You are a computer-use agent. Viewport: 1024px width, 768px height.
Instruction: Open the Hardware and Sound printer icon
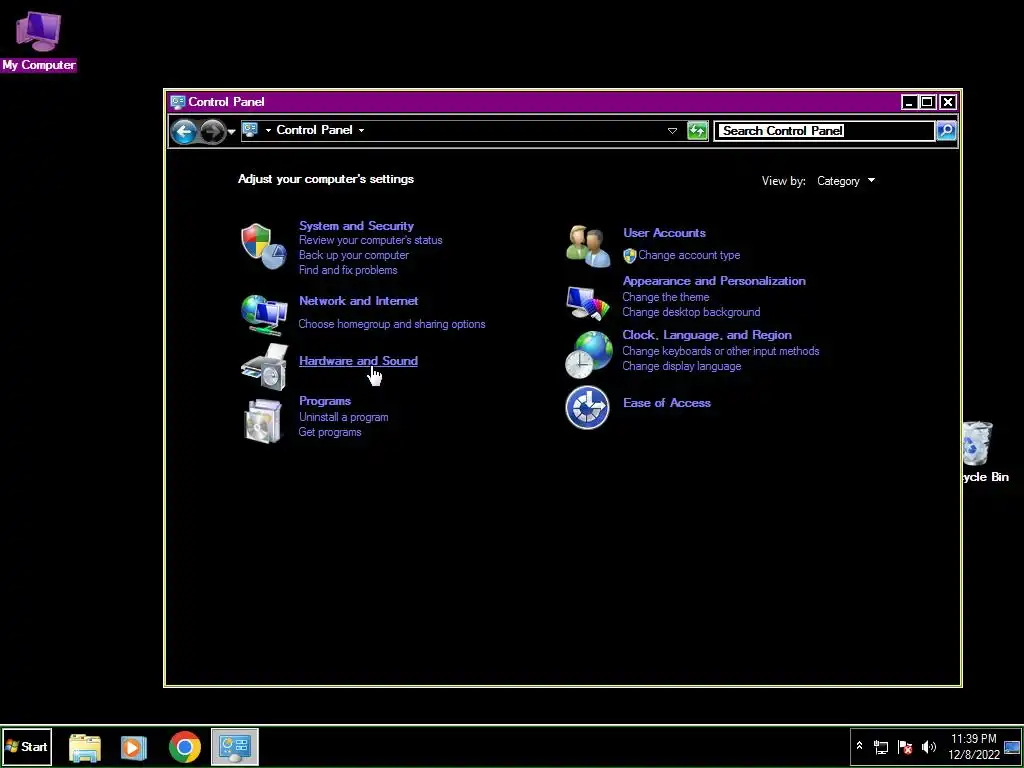264,367
